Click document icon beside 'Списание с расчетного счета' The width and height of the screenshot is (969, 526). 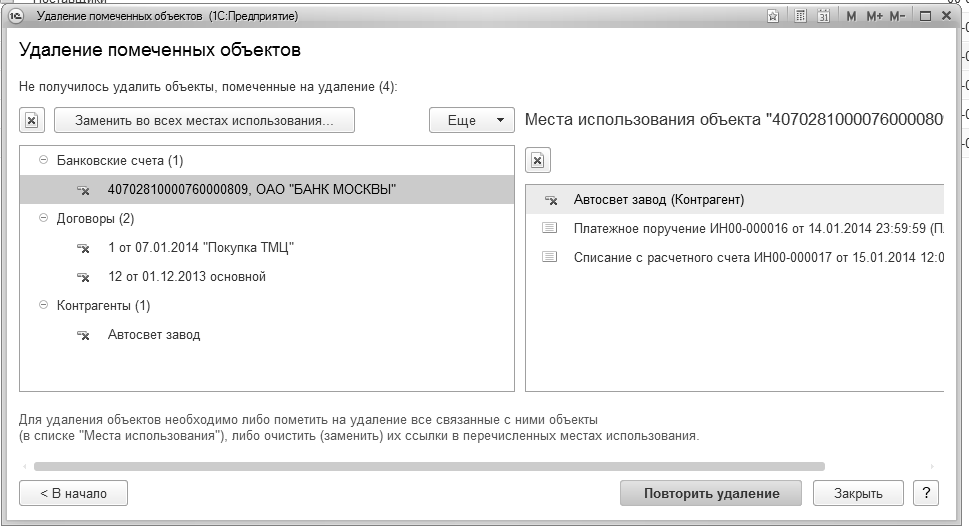549,257
